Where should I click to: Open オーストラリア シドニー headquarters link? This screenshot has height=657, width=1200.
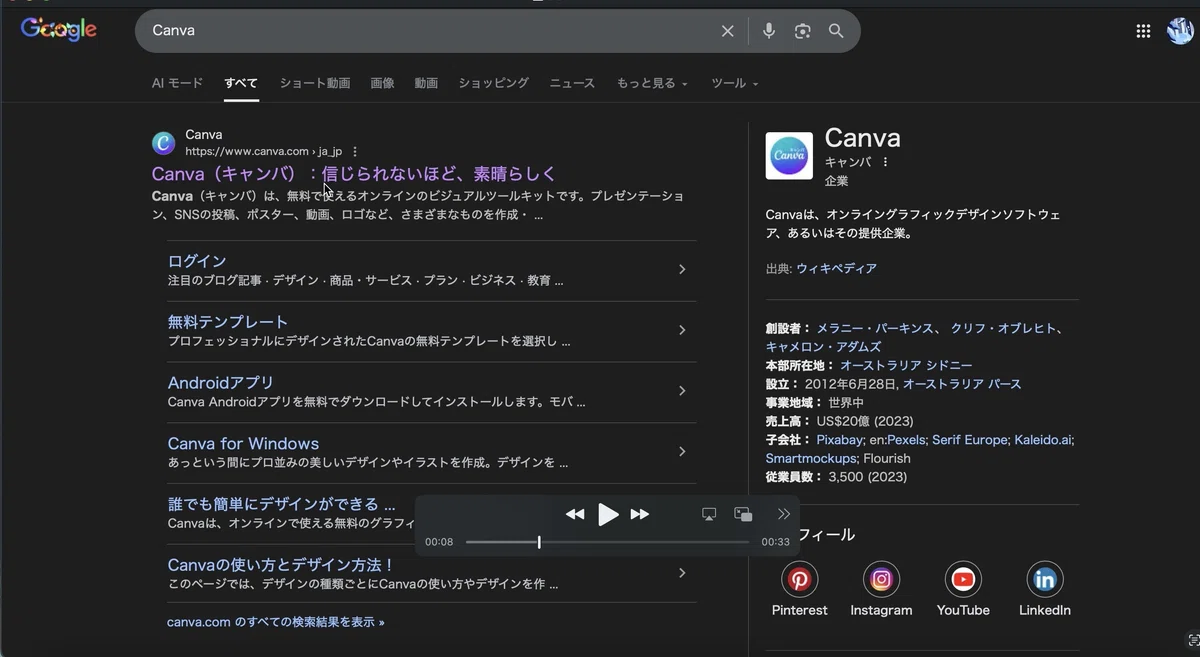pos(906,366)
